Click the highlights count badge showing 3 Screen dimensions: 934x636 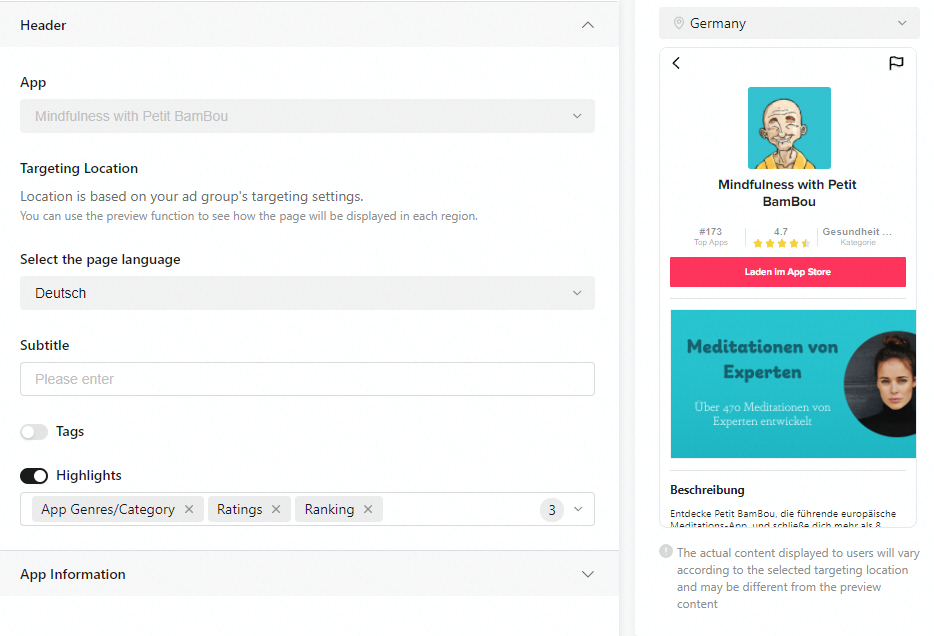(552, 510)
